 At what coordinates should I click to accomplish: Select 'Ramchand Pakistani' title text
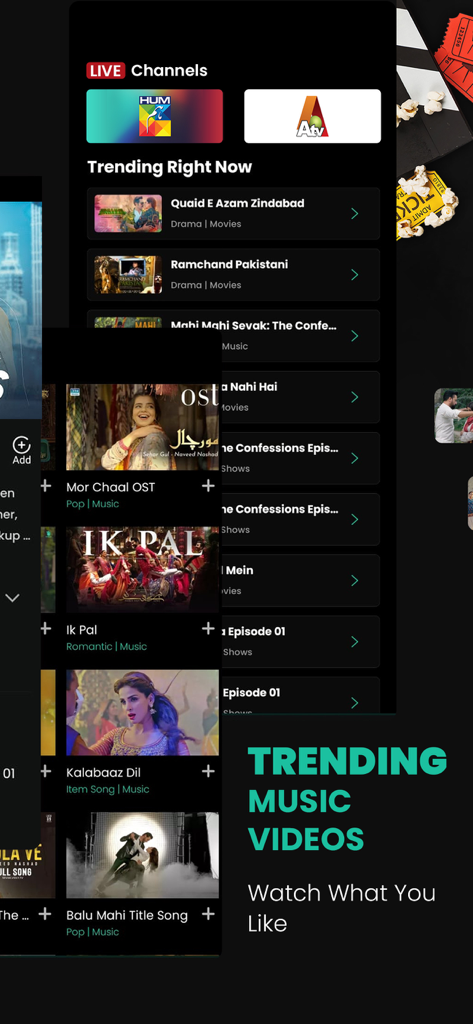pos(229,264)
